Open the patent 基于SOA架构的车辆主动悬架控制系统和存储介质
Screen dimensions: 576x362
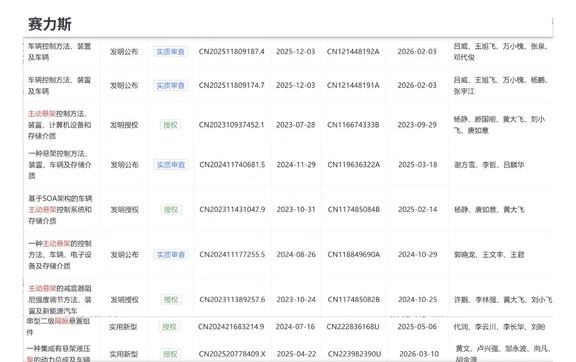(x=60, y=209)
